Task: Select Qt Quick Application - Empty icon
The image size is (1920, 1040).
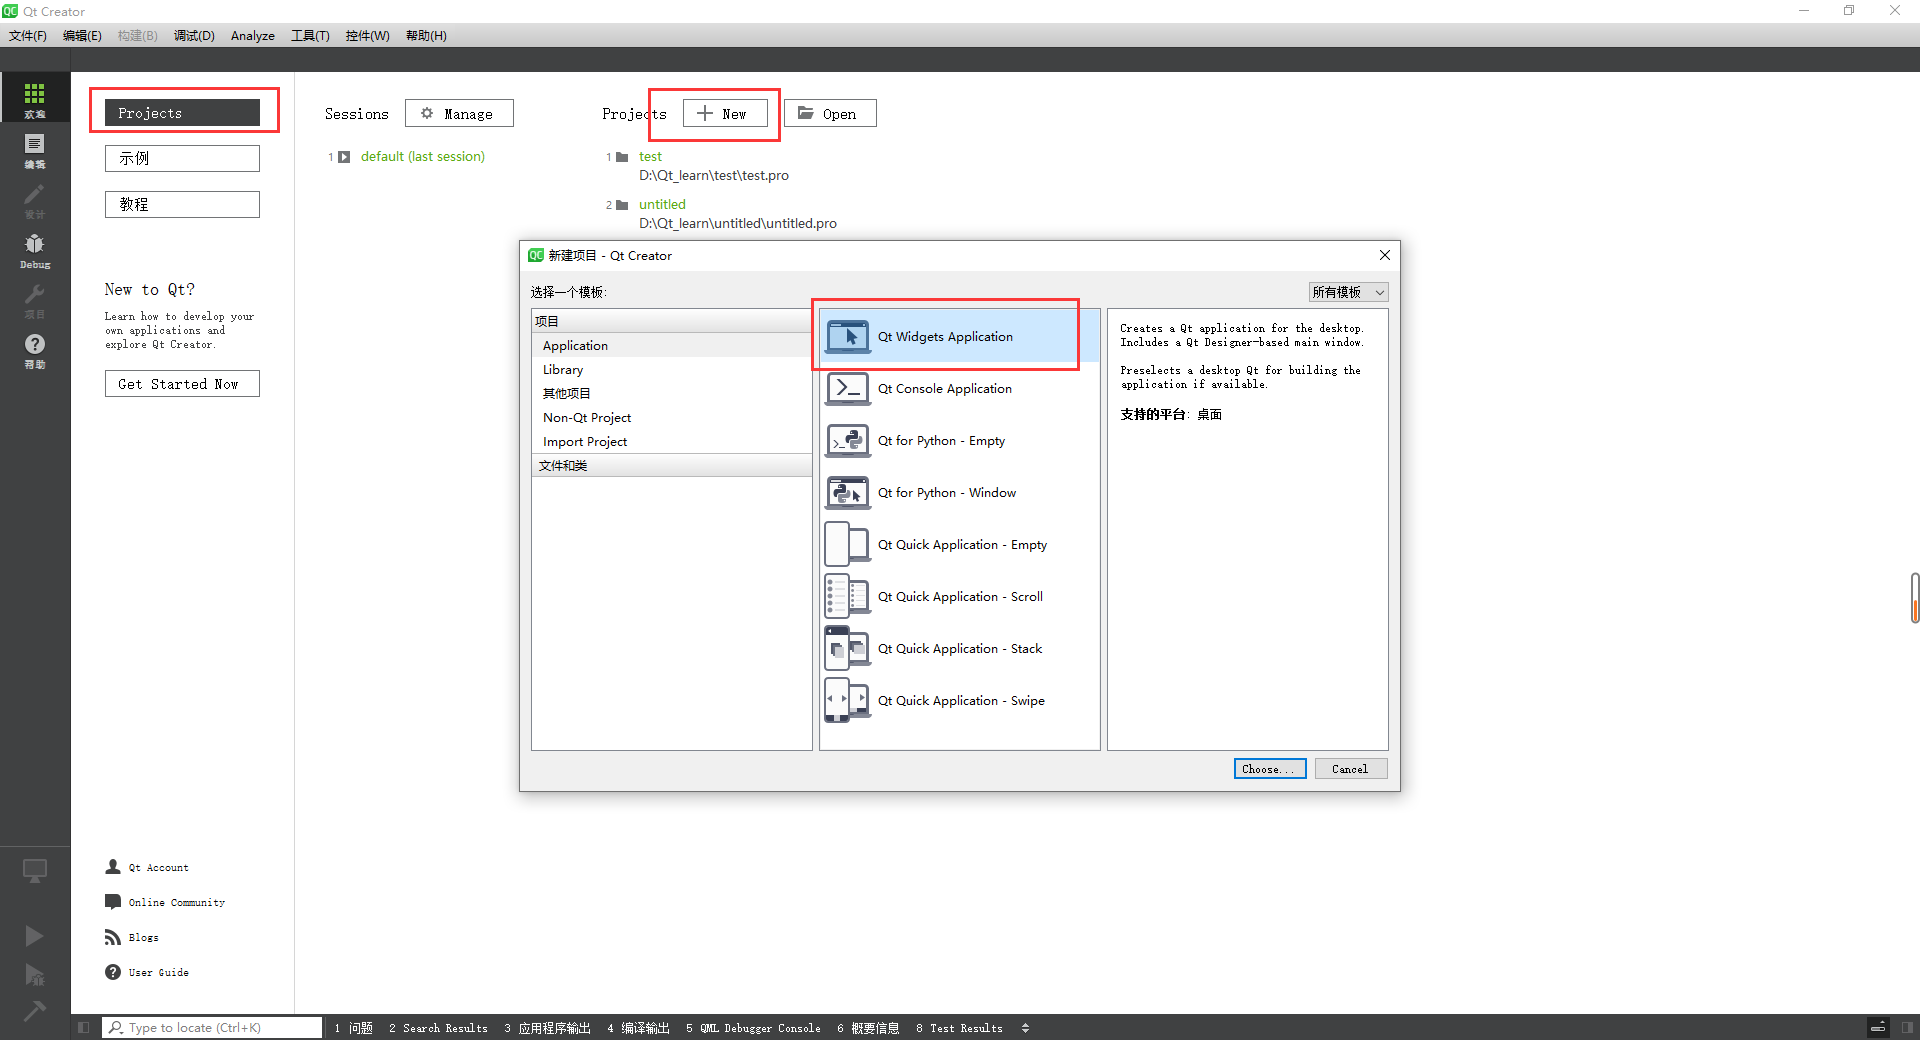Action: point(848,545)
